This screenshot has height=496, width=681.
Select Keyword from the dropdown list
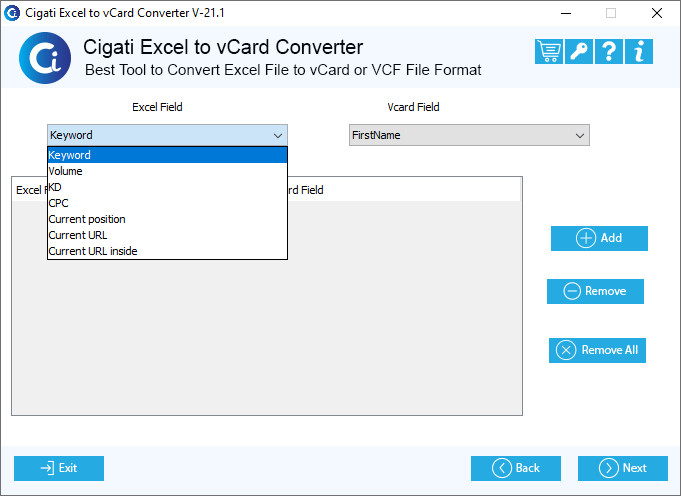tap(167, 155)
